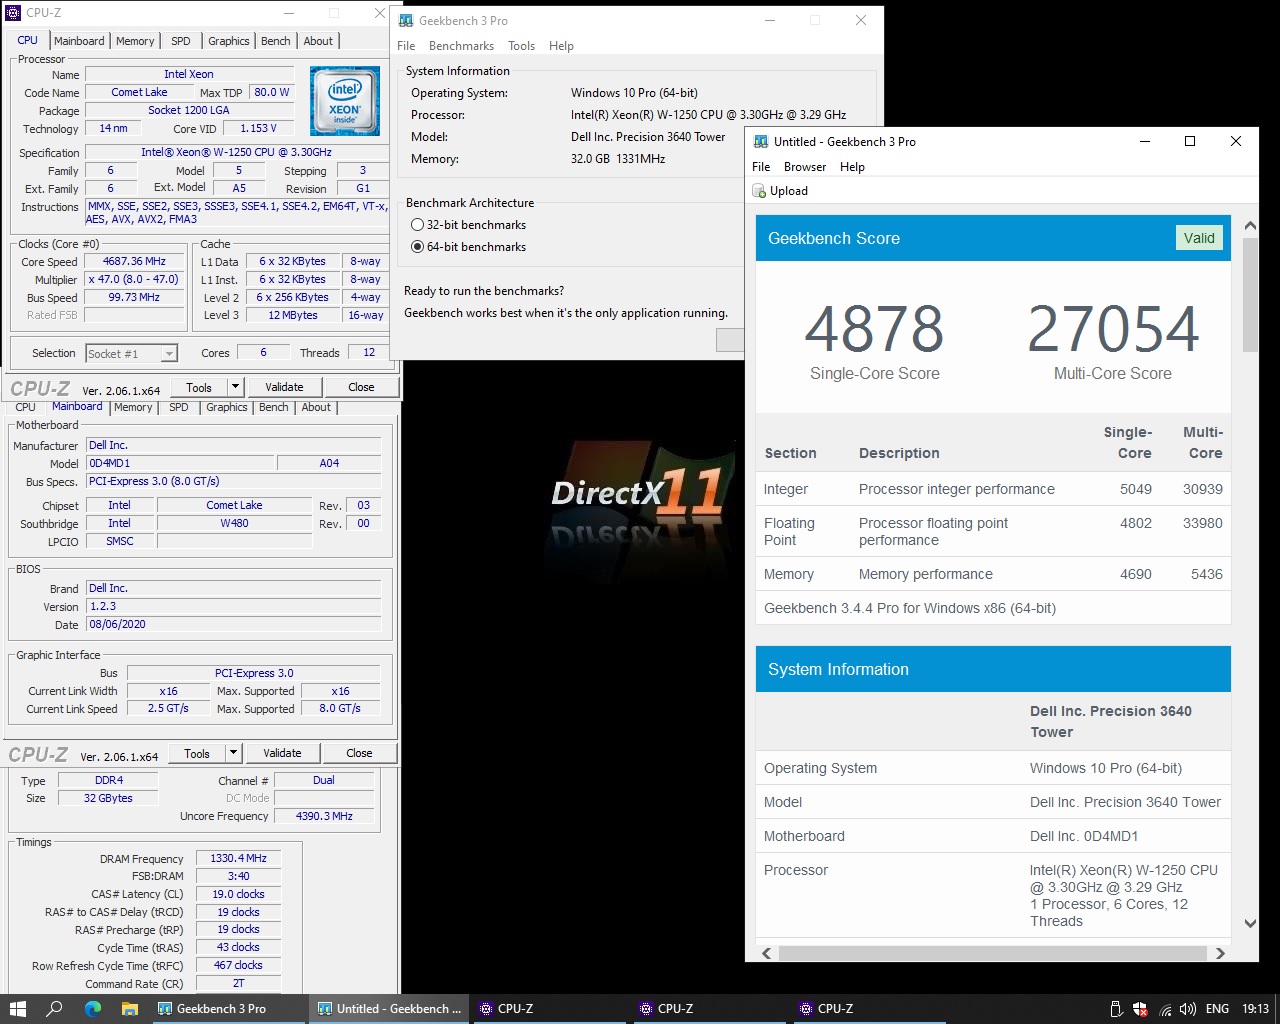Click the vertical scrollbar thumb in the Geekbench results

[1250, 295]
